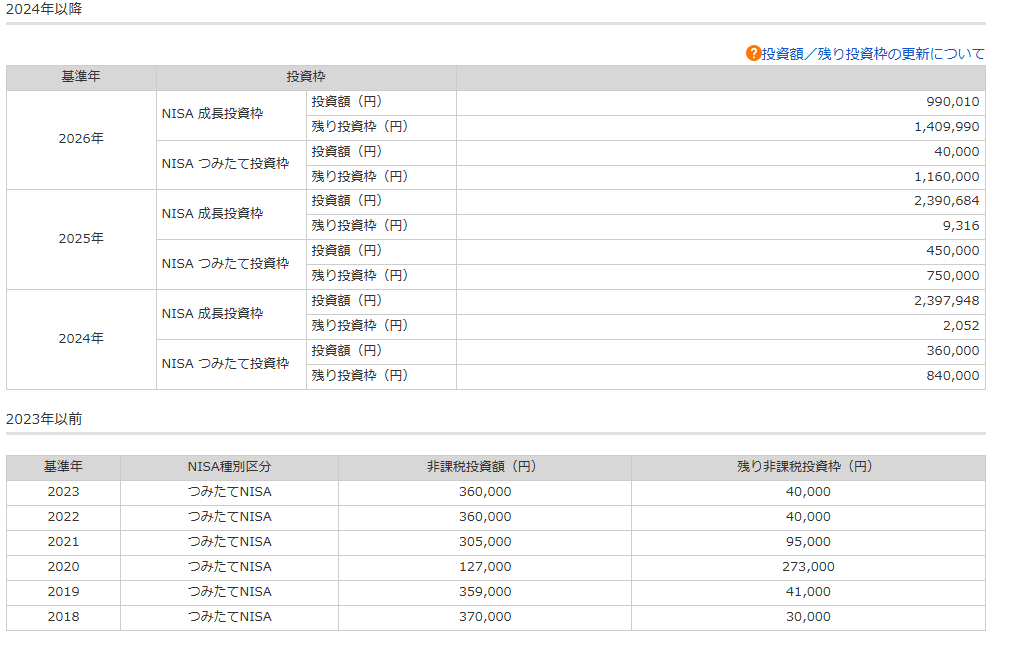Click the 残り非課税投資枠（円） column header
The width and height of the screenshot is (1012, 648).
pyautogui.click(x=807, y=467)
